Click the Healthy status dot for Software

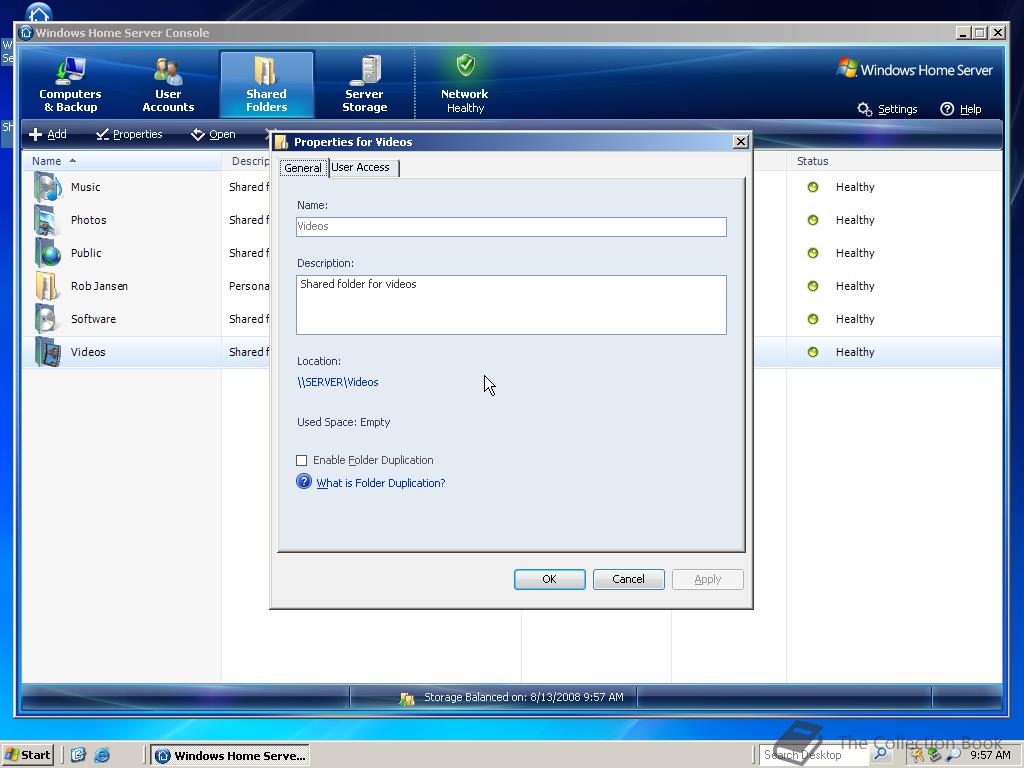click(x=813, y=319)
